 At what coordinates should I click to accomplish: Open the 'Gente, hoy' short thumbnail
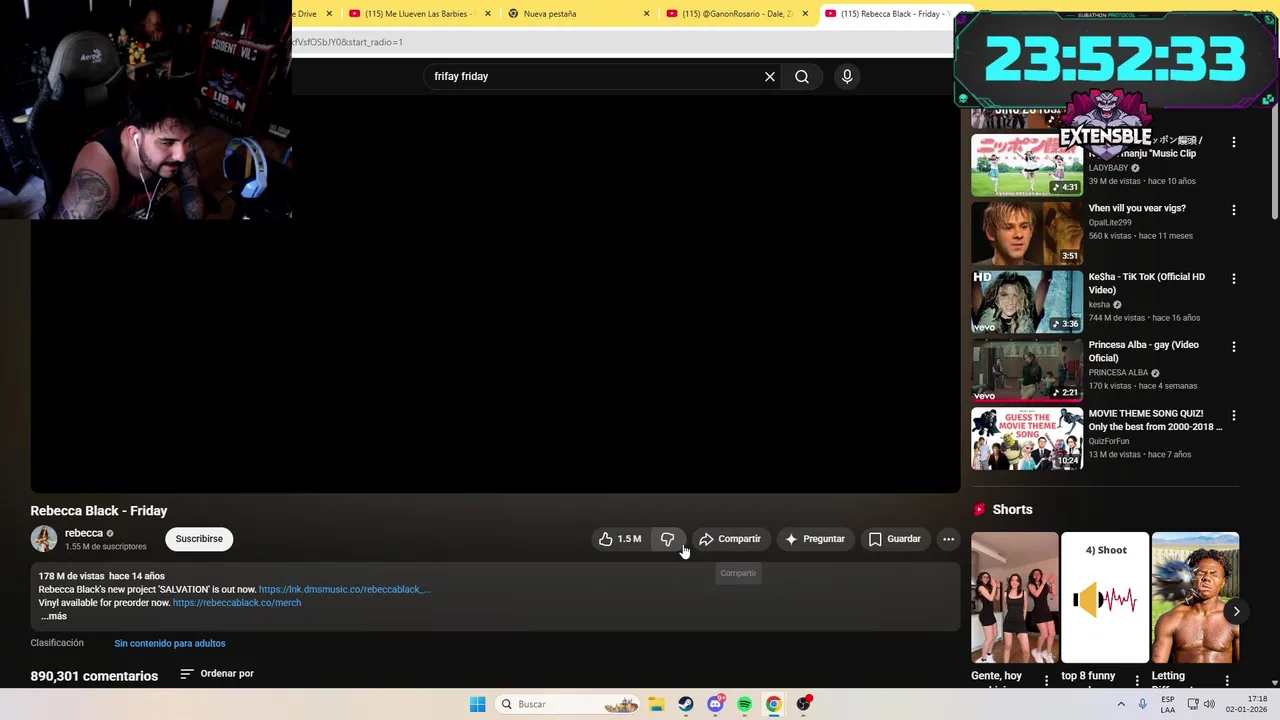[x=1014, y=597]
